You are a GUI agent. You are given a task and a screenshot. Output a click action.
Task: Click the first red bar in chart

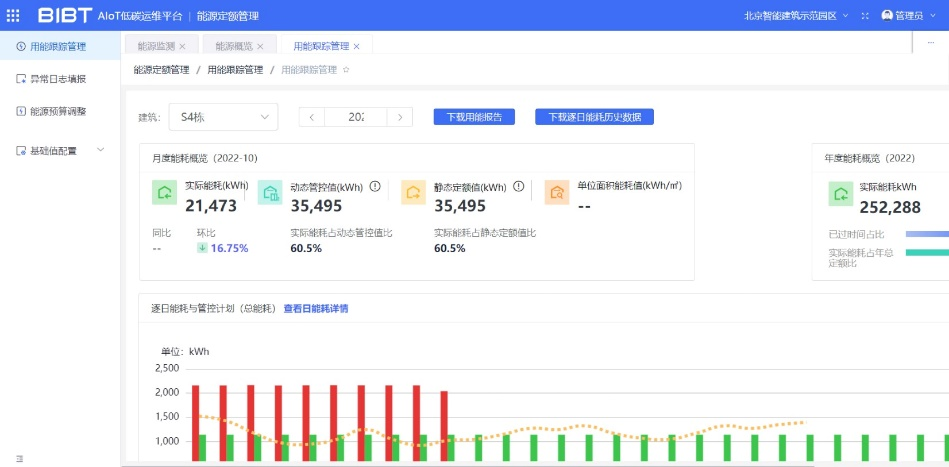195,423
